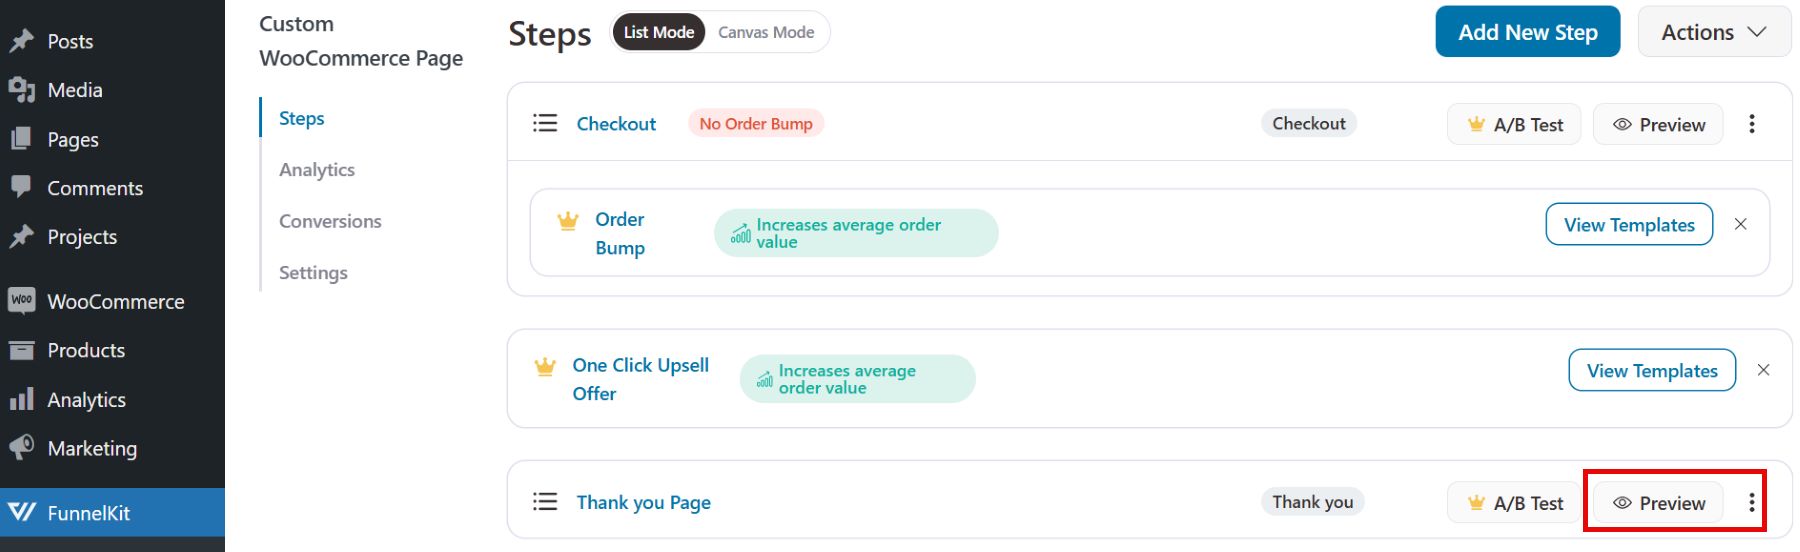Image resolution: width=1800 pixels, height=552 pixels.
Task: Open WooCommerce in the WordPress admin menu
Action: point(115,301)
